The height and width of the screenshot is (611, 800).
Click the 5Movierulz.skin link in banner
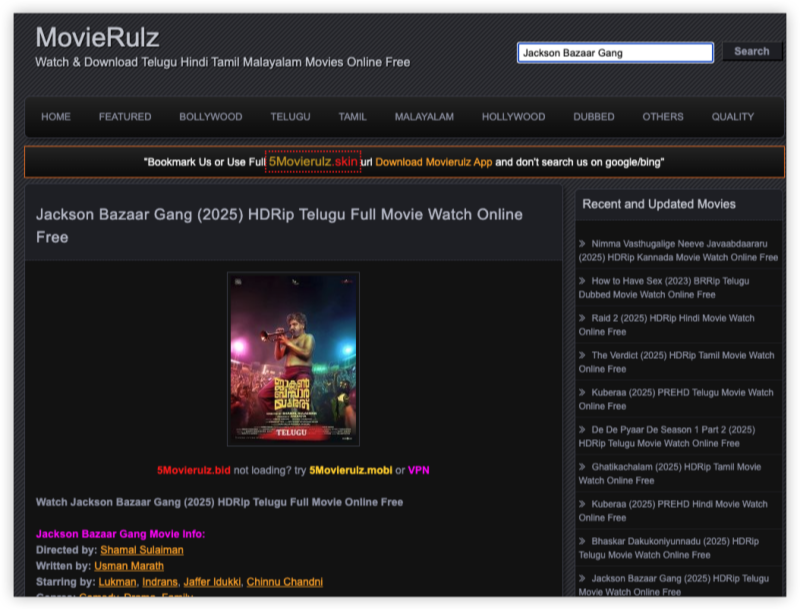coord(313,162)
